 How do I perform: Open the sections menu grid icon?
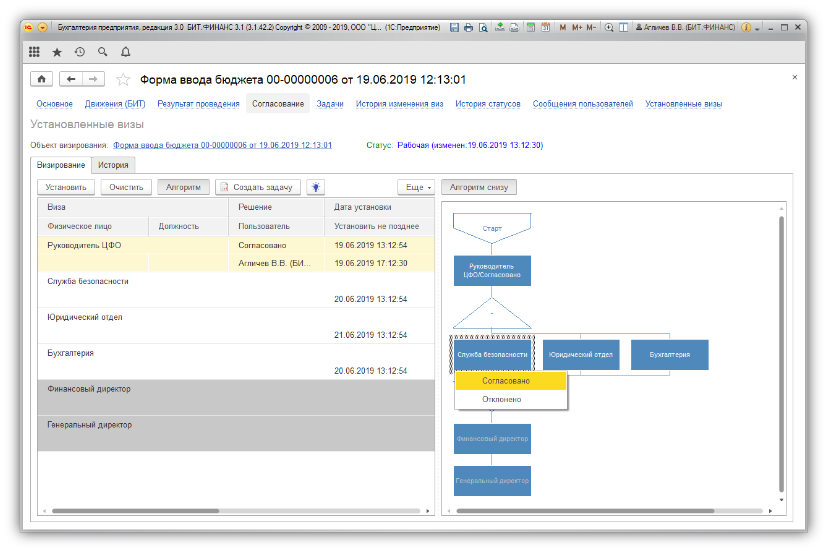coord(34,51)
